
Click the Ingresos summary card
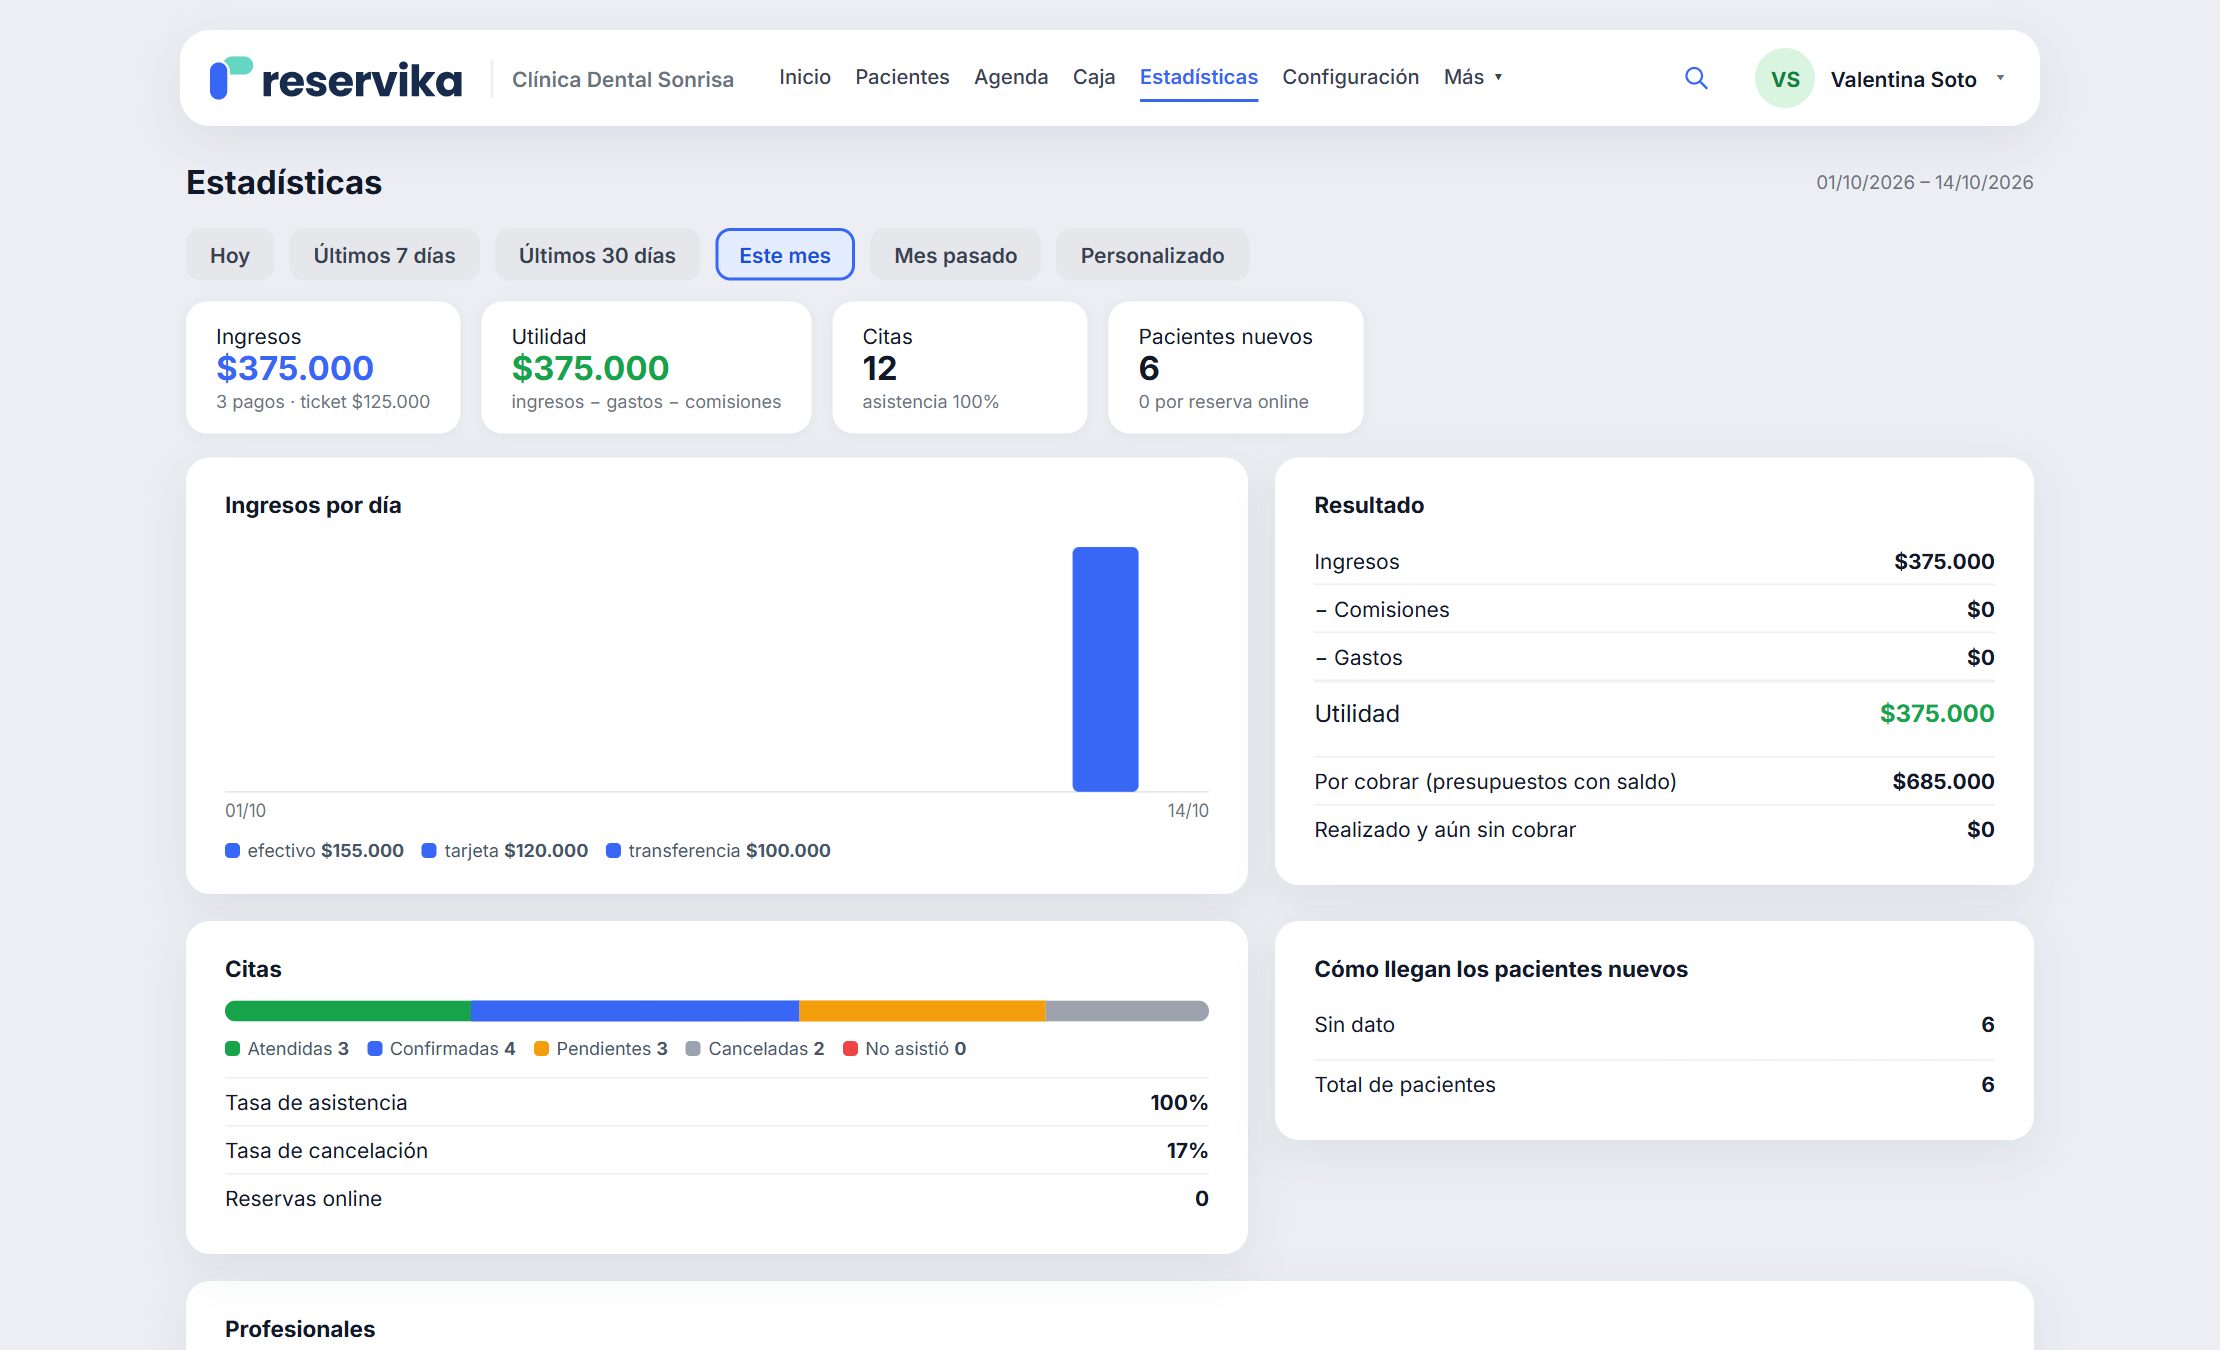click(x=323, y=368)
